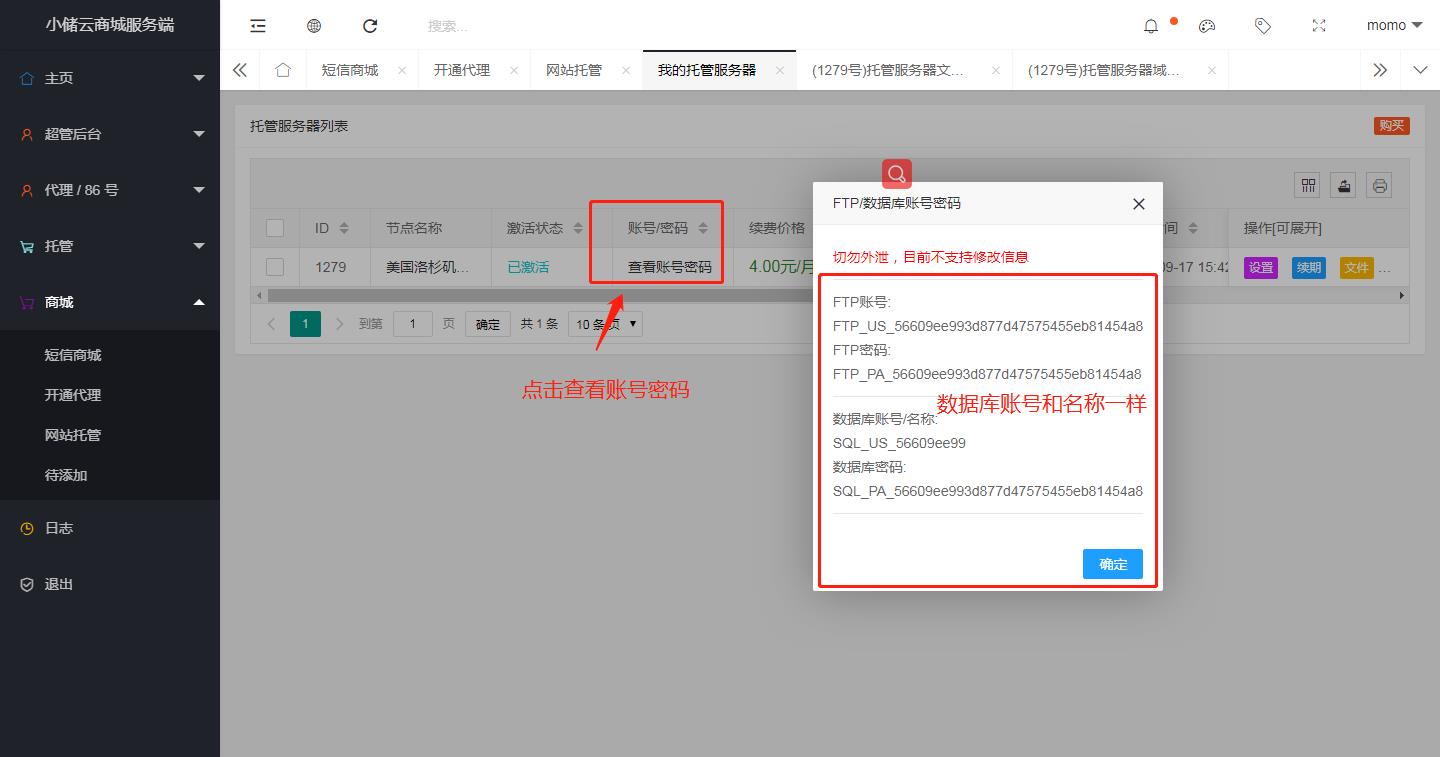
Task: Check the row checkbox for ID 1279
Action: (x=275, y=267)
